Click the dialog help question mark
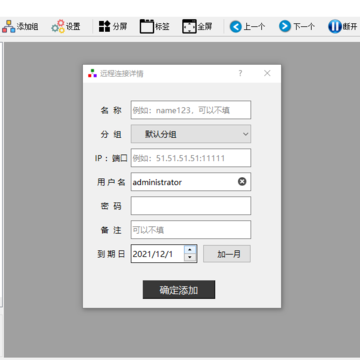This screenshot has width=360, height=360. click(240, 73)
